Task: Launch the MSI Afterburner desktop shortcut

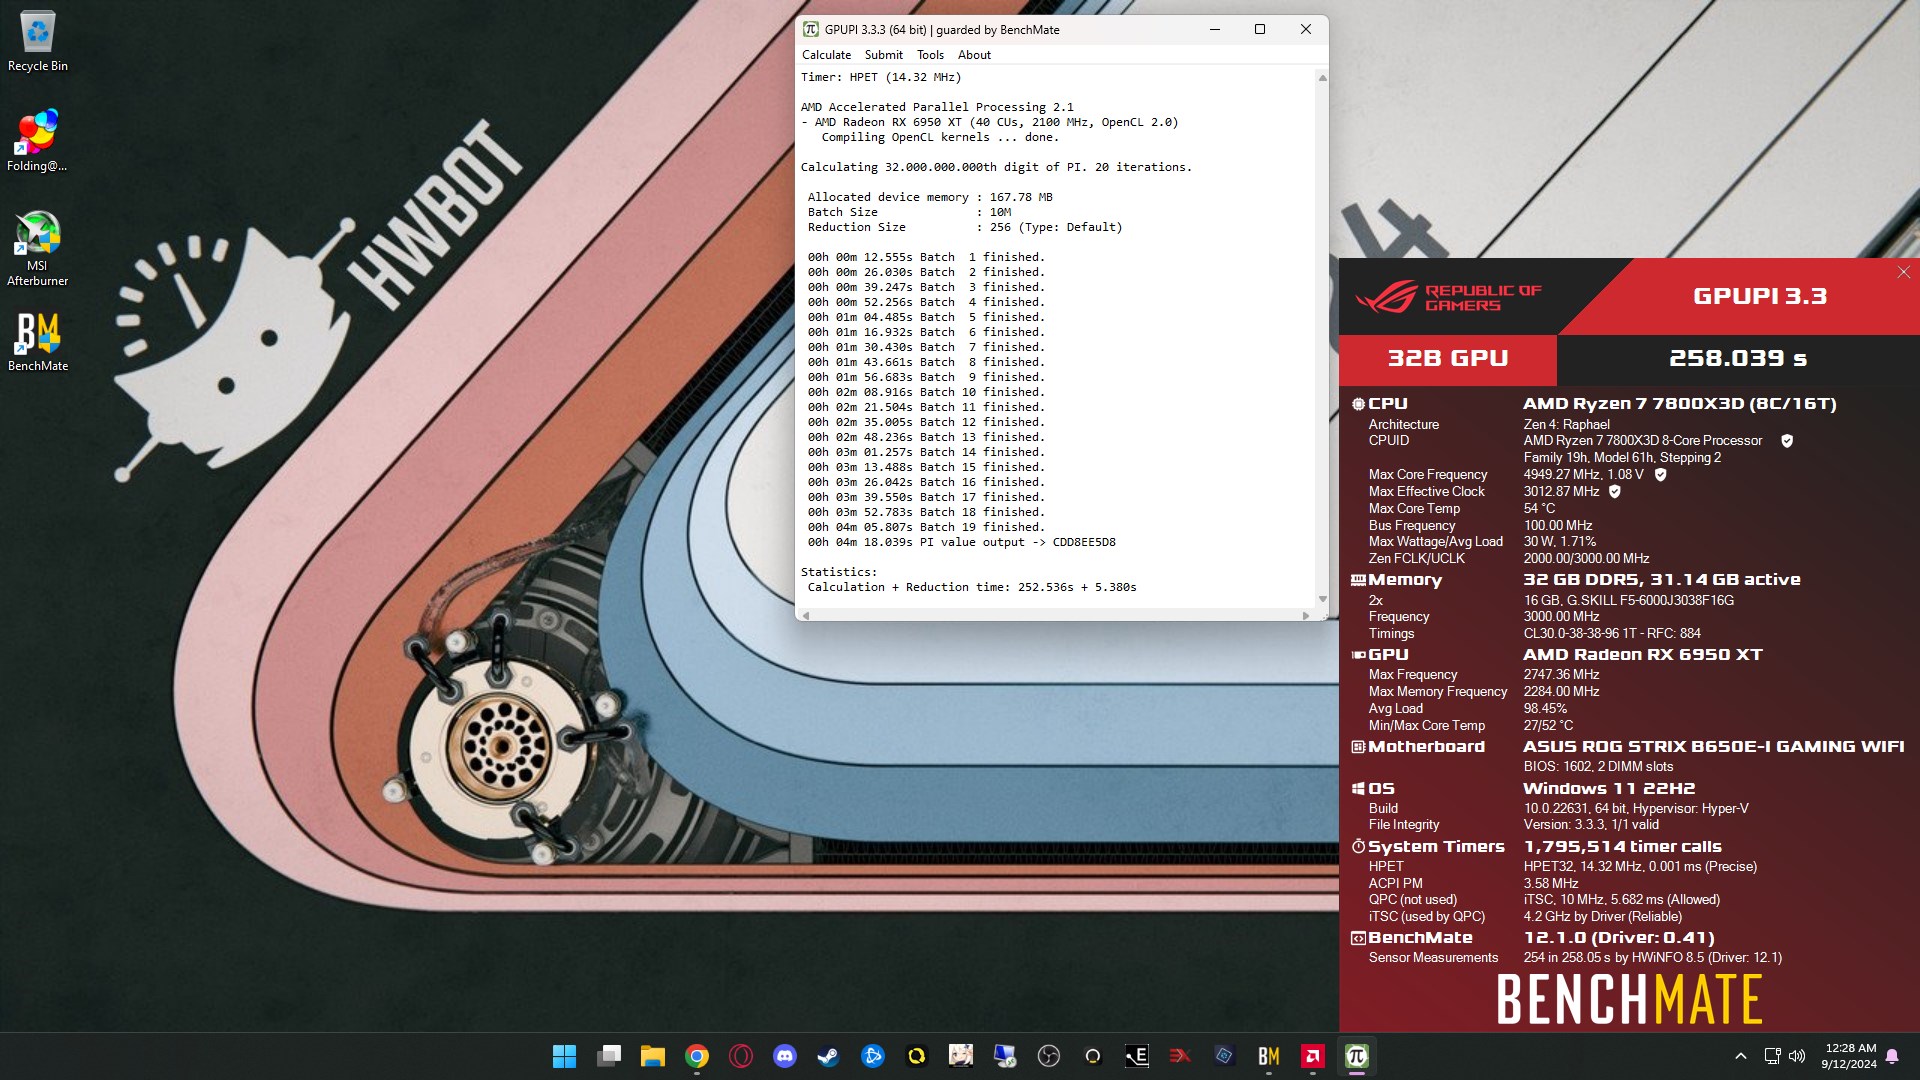Action: 38,249
